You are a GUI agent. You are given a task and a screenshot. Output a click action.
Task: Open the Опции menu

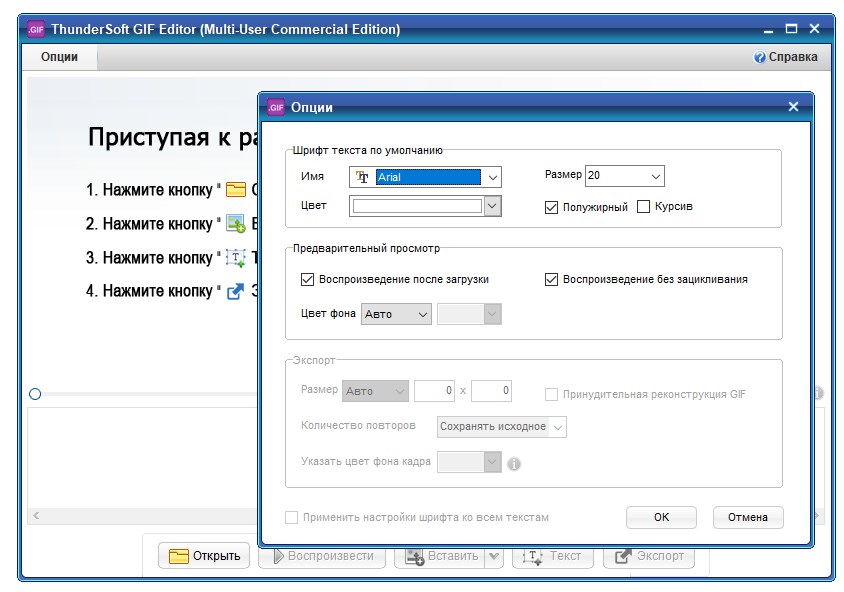(x=60, y=57)
